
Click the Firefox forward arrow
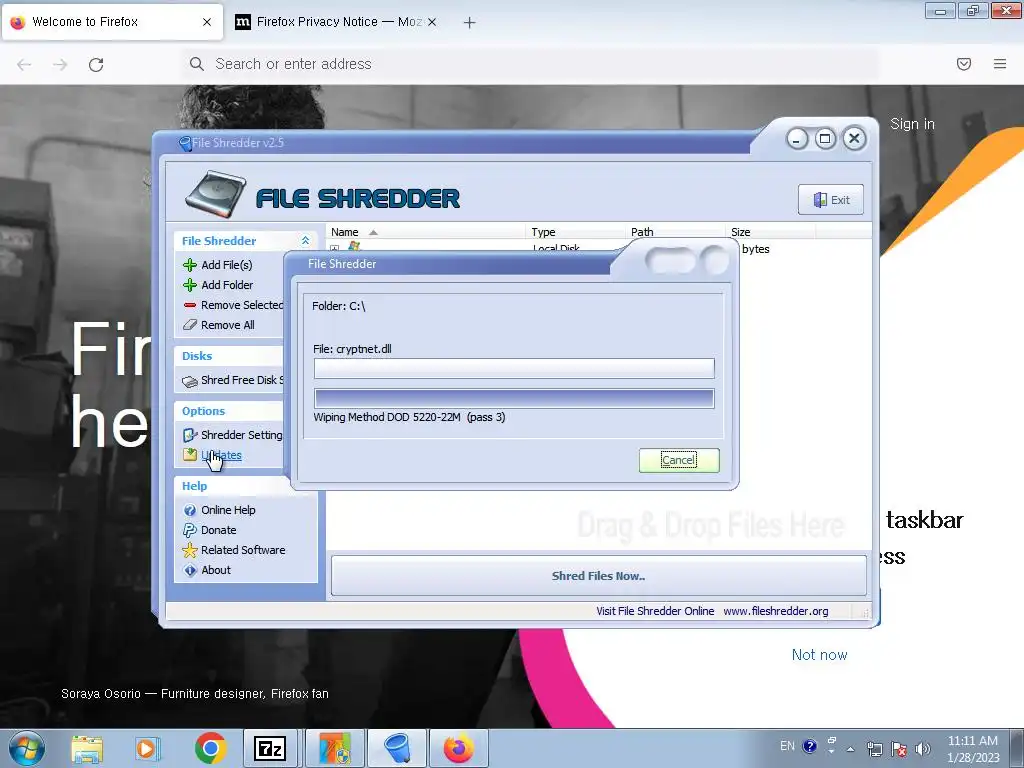60,64
